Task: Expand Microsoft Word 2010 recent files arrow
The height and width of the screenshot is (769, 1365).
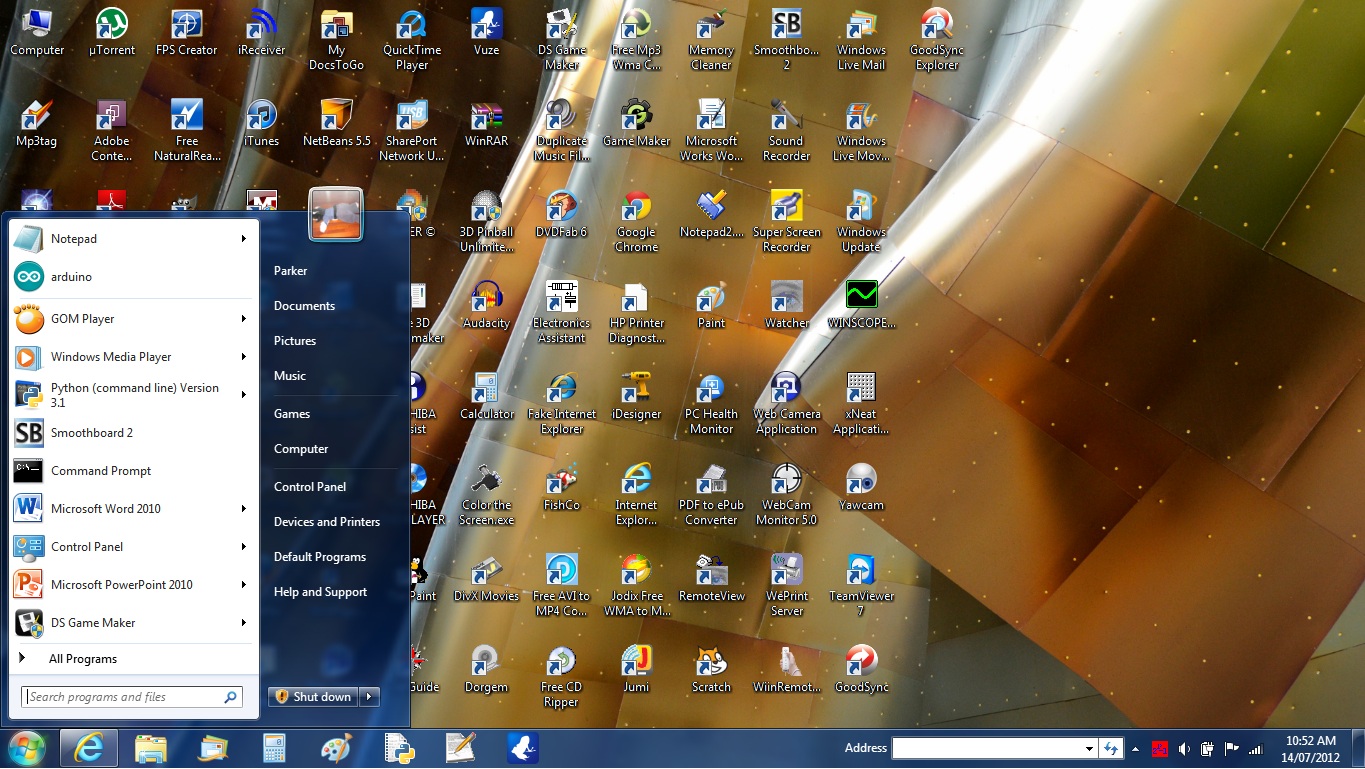Action: pyautogui.click(x=243, y=509)
